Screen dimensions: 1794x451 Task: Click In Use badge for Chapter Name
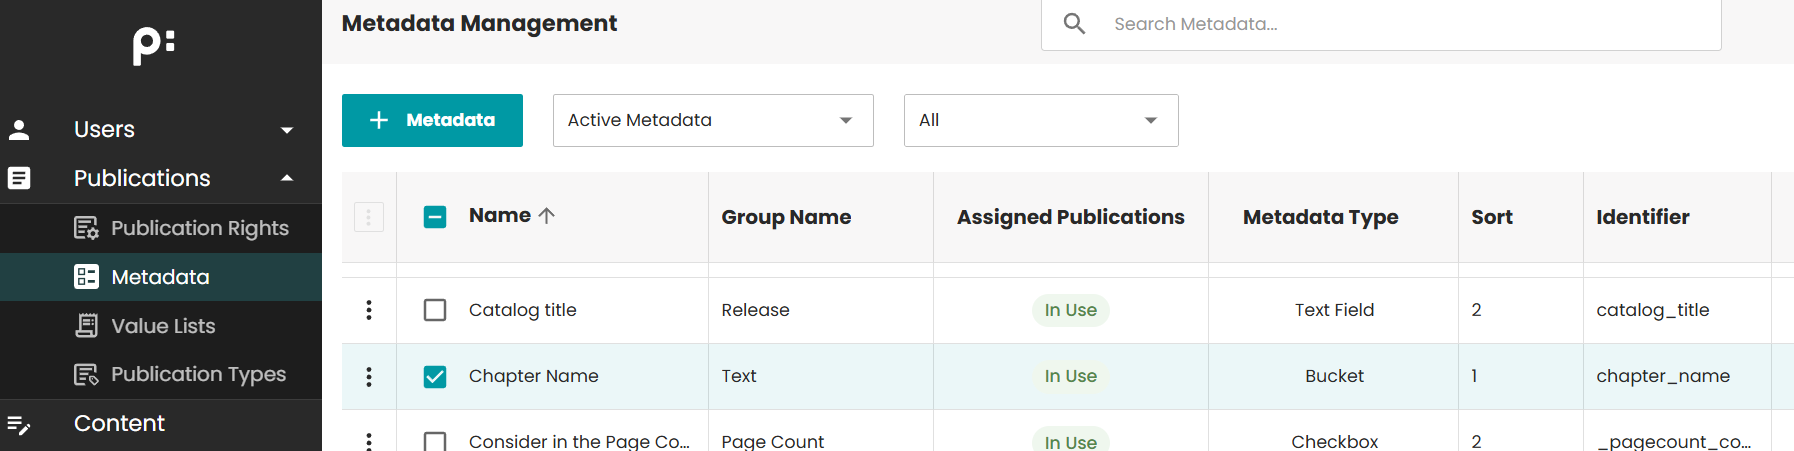pos(1070,376)
